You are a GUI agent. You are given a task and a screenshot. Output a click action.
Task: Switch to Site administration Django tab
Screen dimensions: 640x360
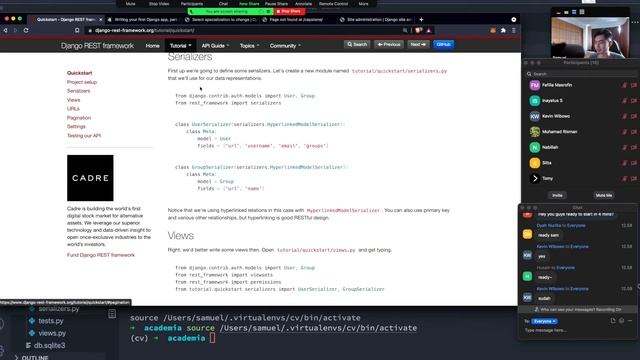coord(378,19)
